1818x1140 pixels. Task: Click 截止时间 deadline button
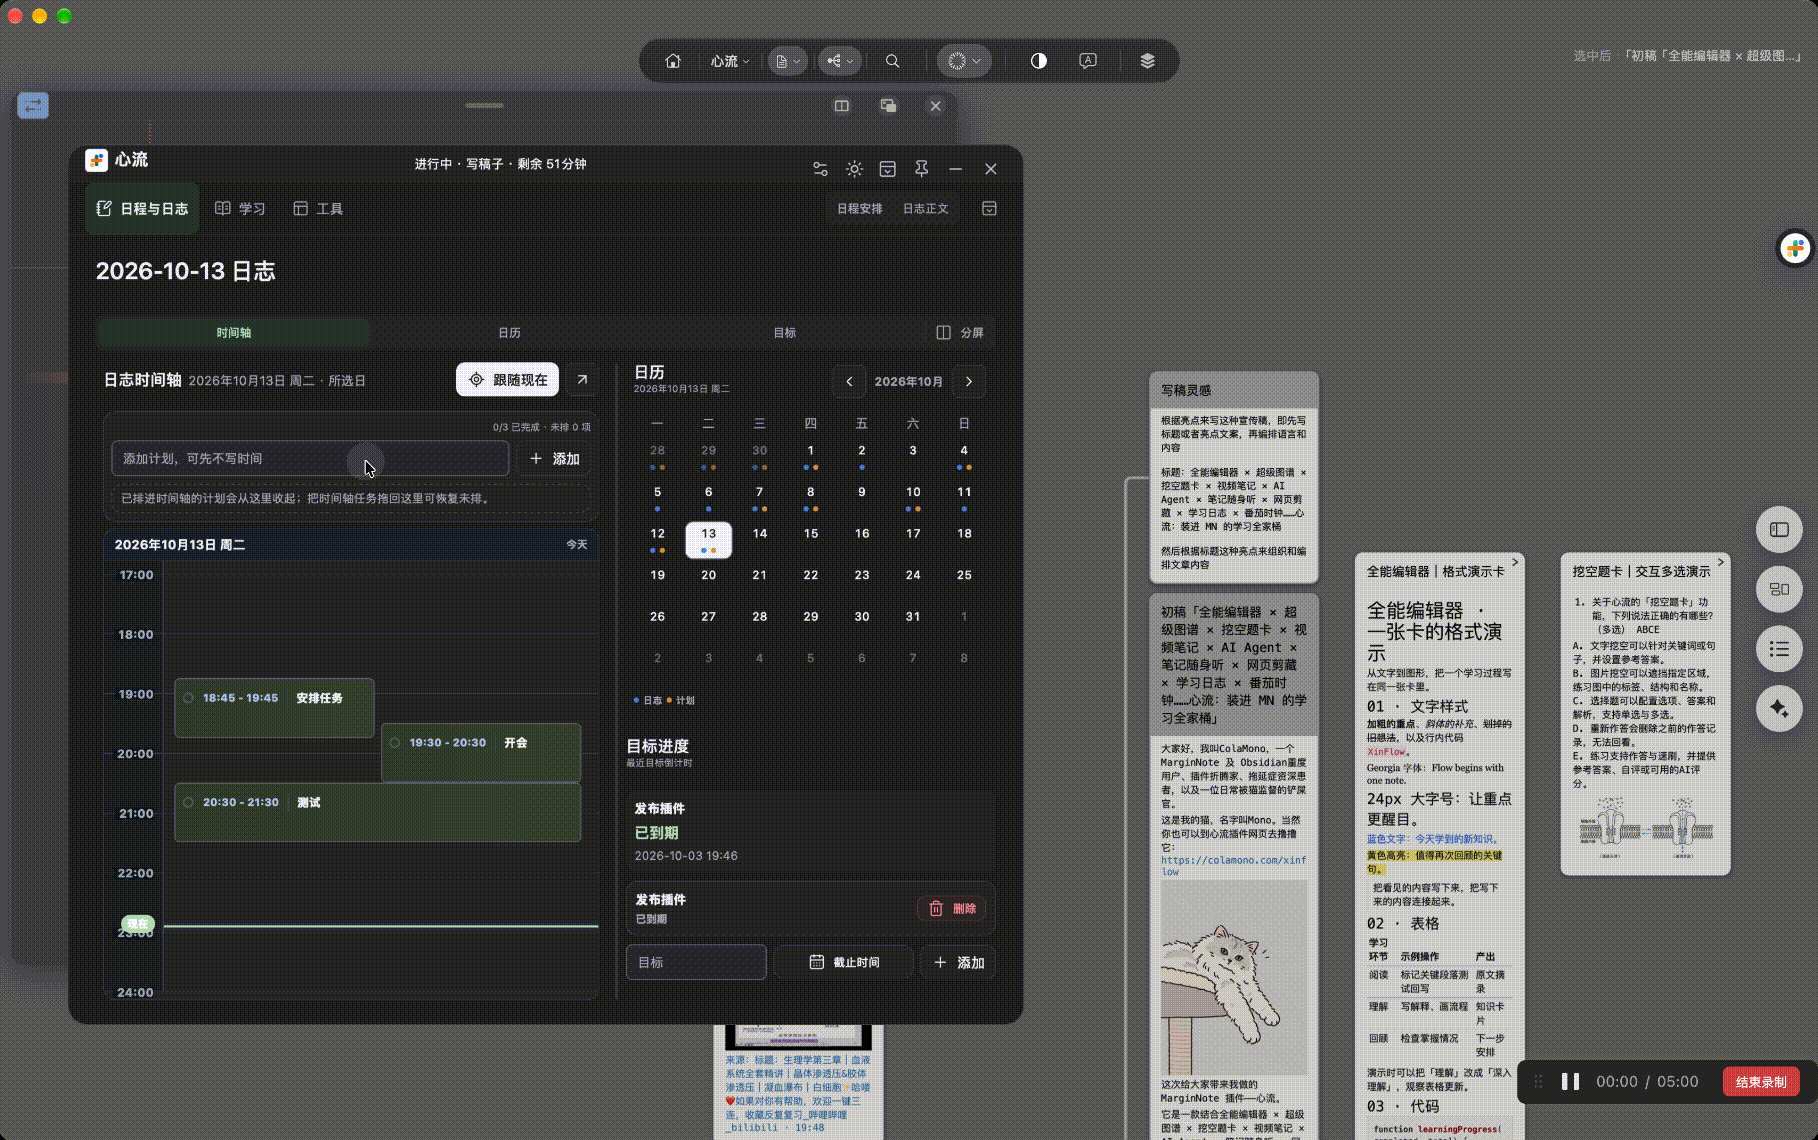click(x=844, y=962)
